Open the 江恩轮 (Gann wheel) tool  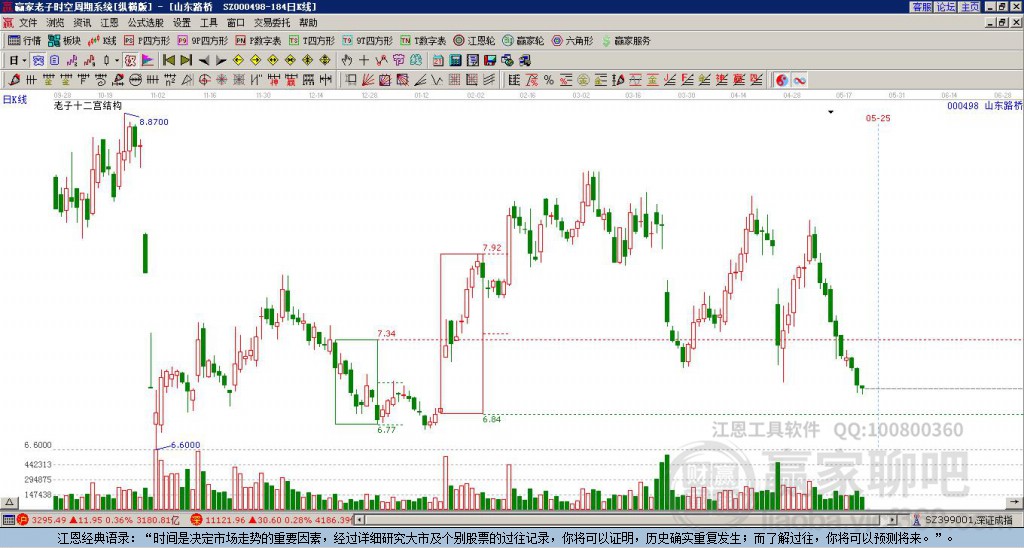[474, 40]
